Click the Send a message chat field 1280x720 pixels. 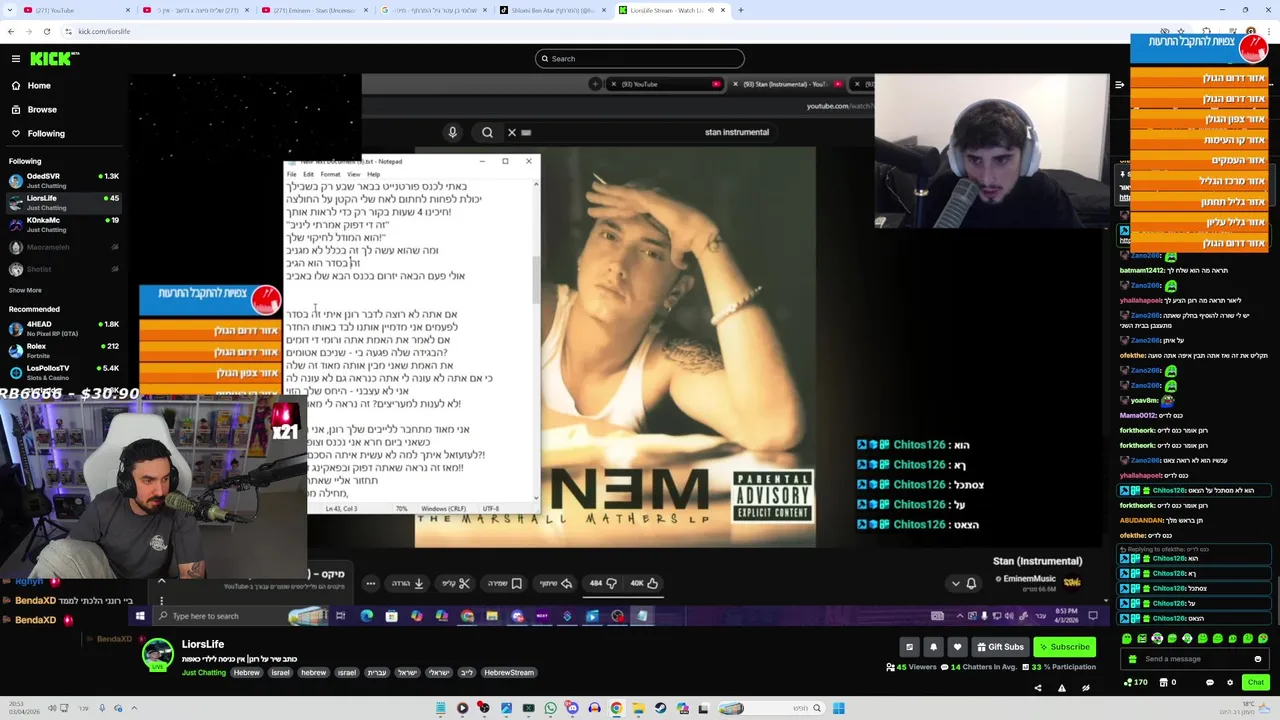click(1195, 659)
